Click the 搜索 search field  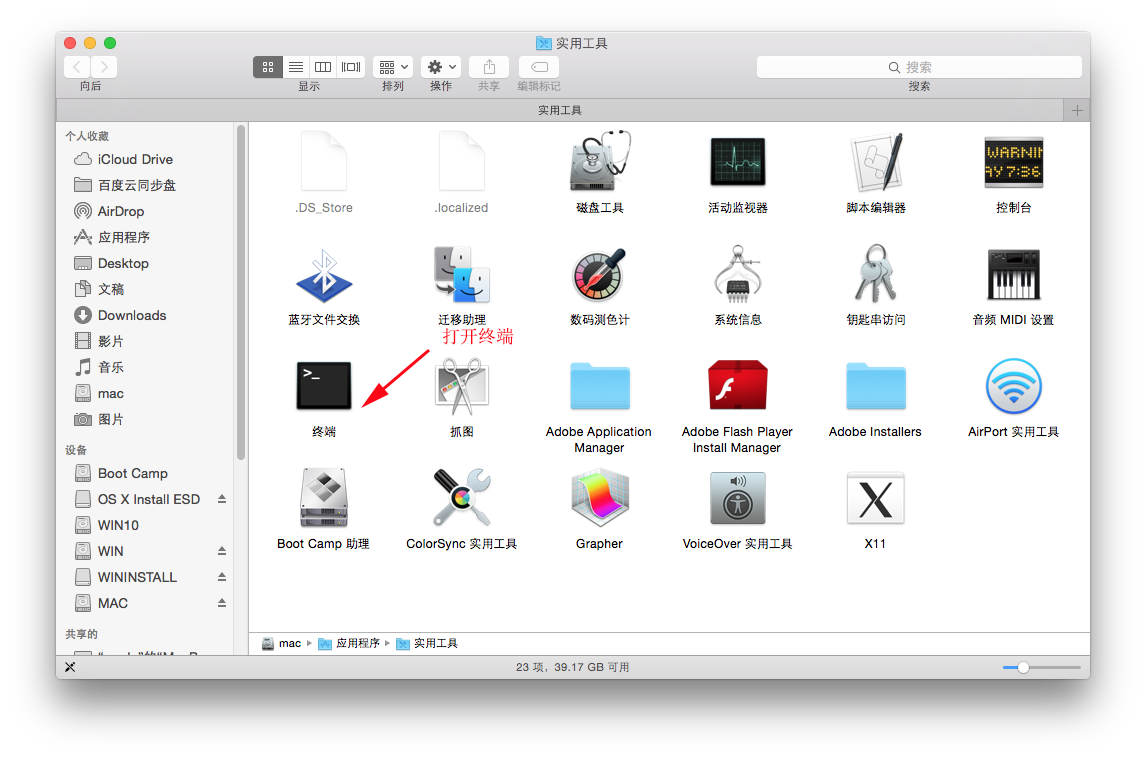tap(919, 67)
